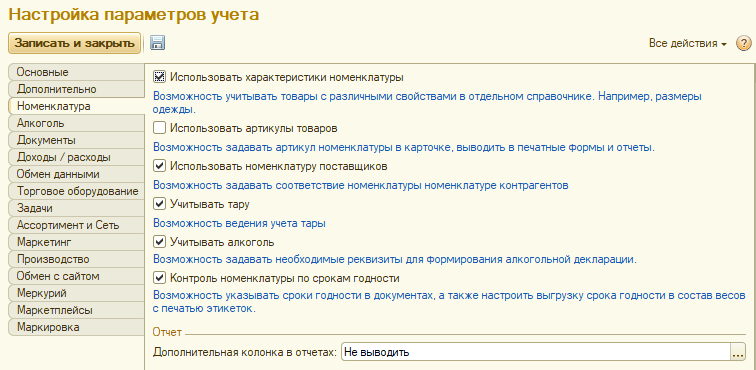Toggle the Учитывать алкоголь checkbox
Viewport: 756px width, 370px height.
(159, 242)
